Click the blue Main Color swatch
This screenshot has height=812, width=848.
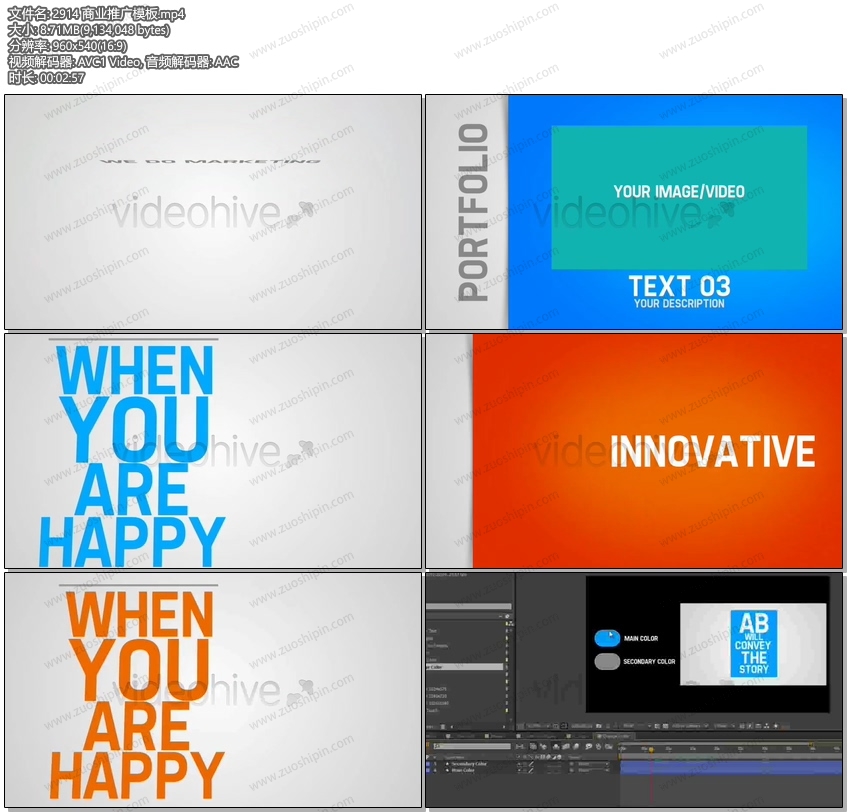607,638
